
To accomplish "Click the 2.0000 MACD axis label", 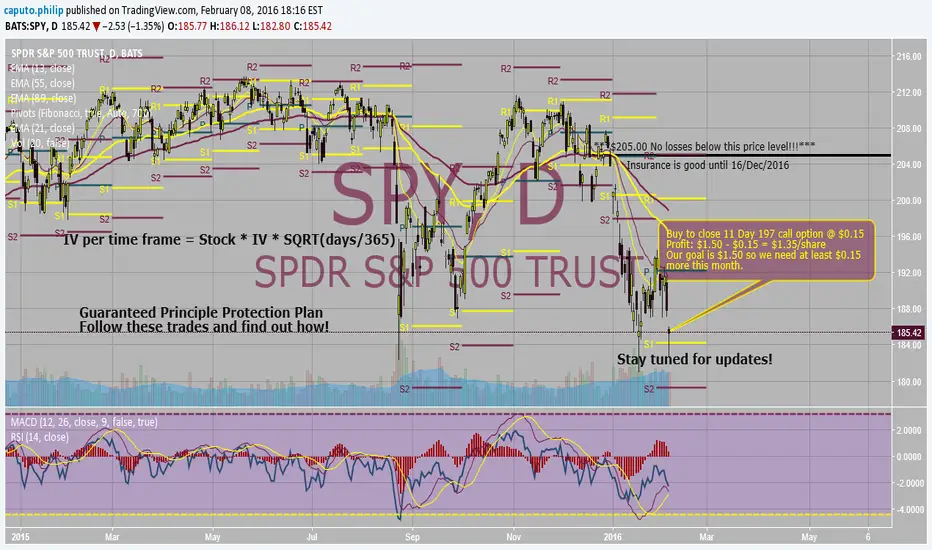I will [x=910, y=430].
